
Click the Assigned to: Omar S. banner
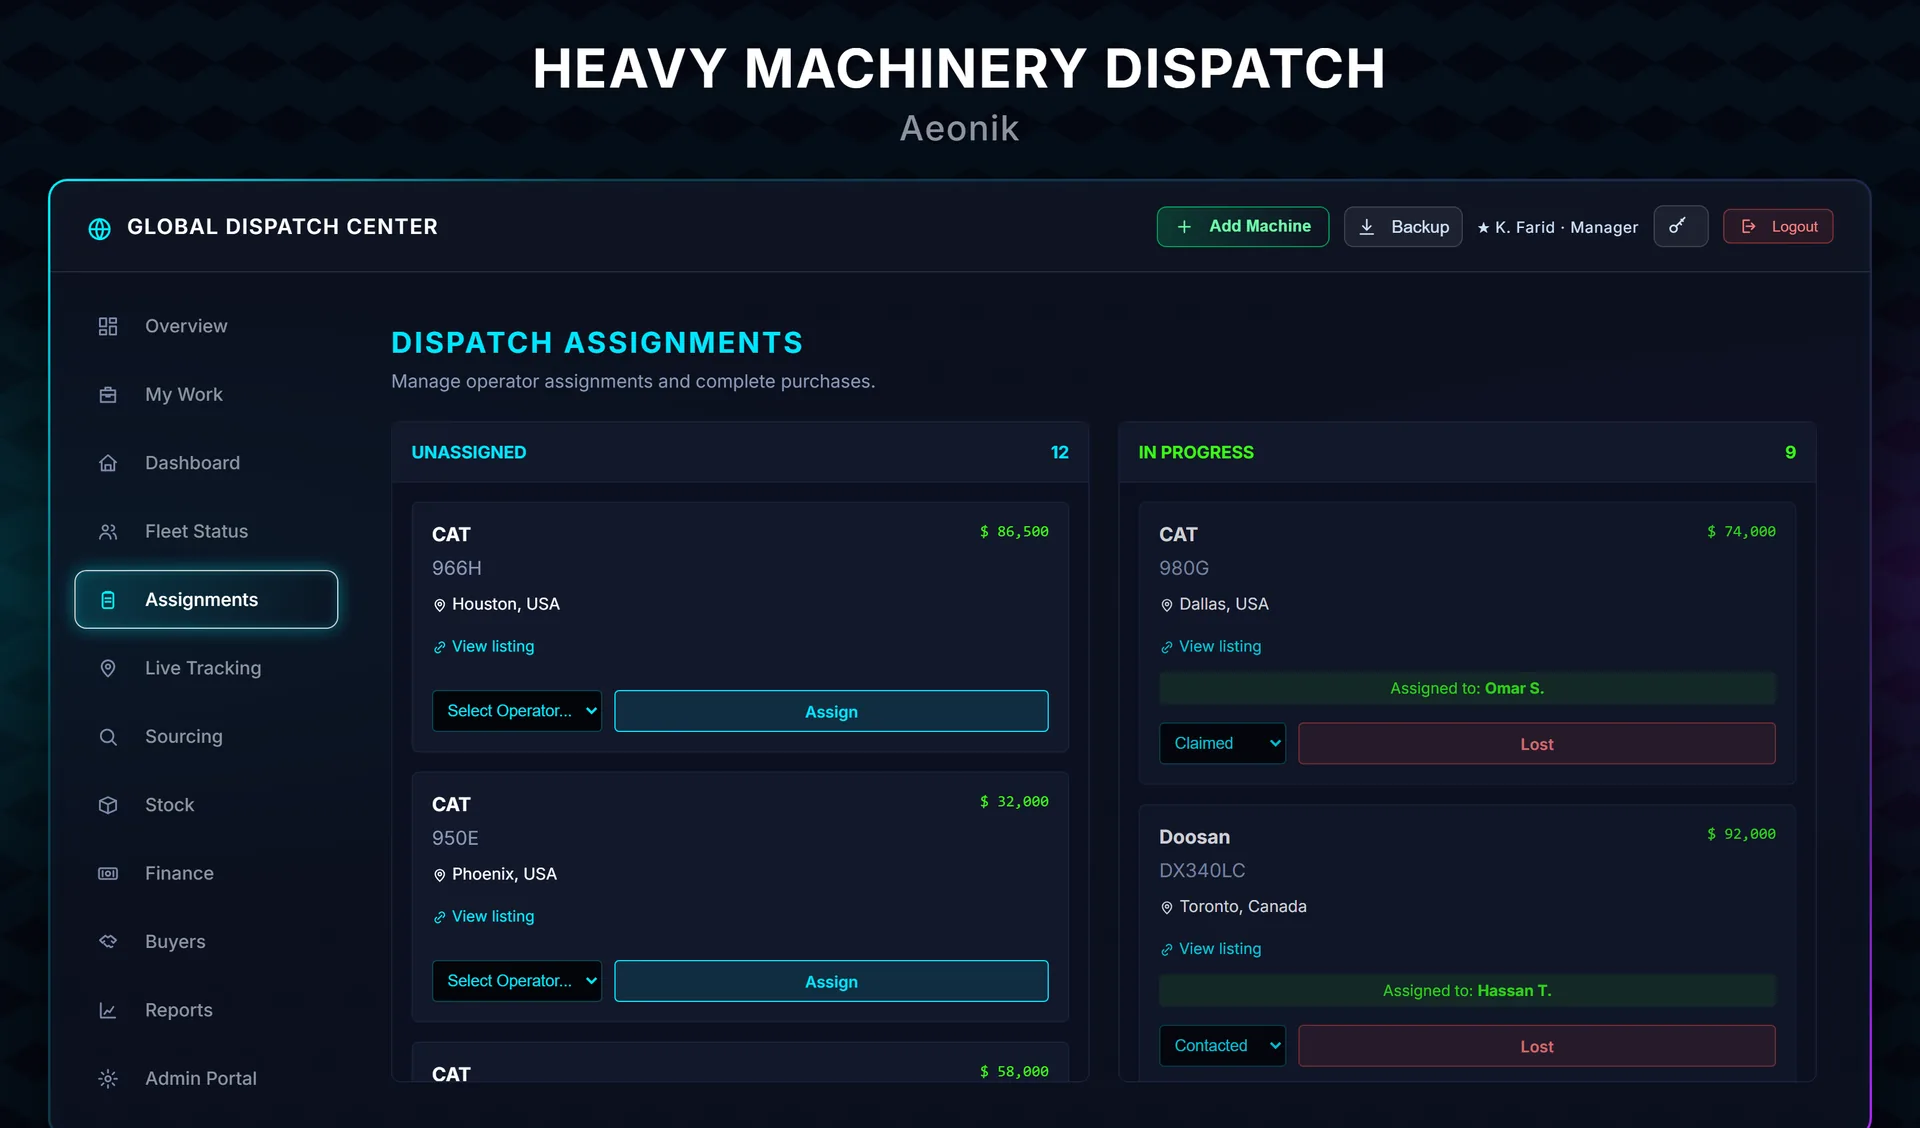[1467, 688]
